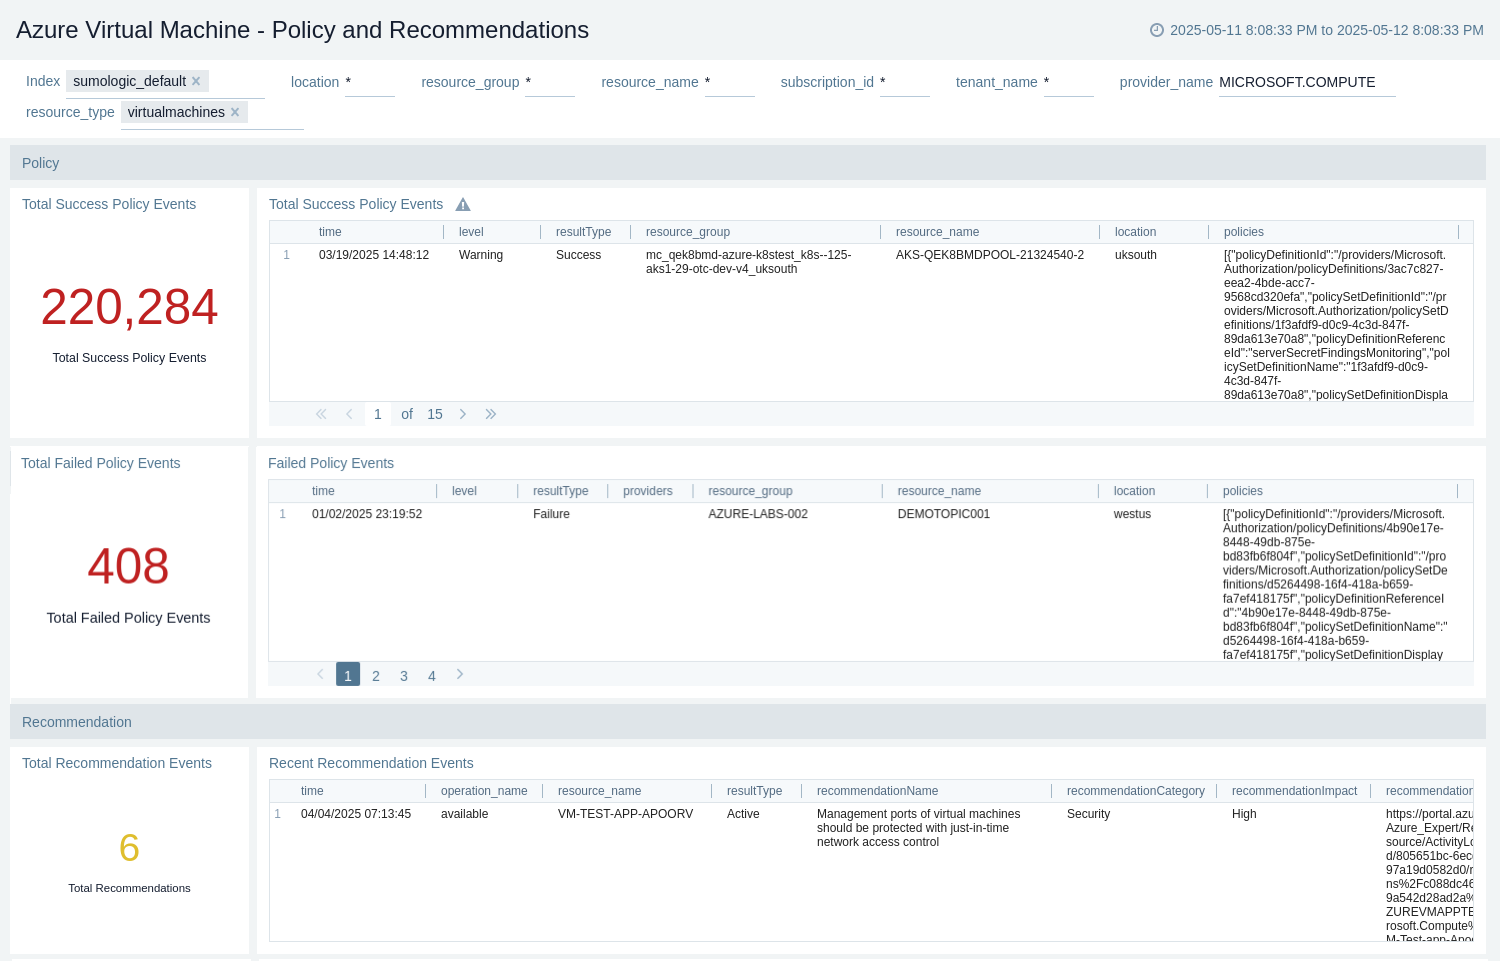Click the Active resultType cell

(x=743, y=814)
